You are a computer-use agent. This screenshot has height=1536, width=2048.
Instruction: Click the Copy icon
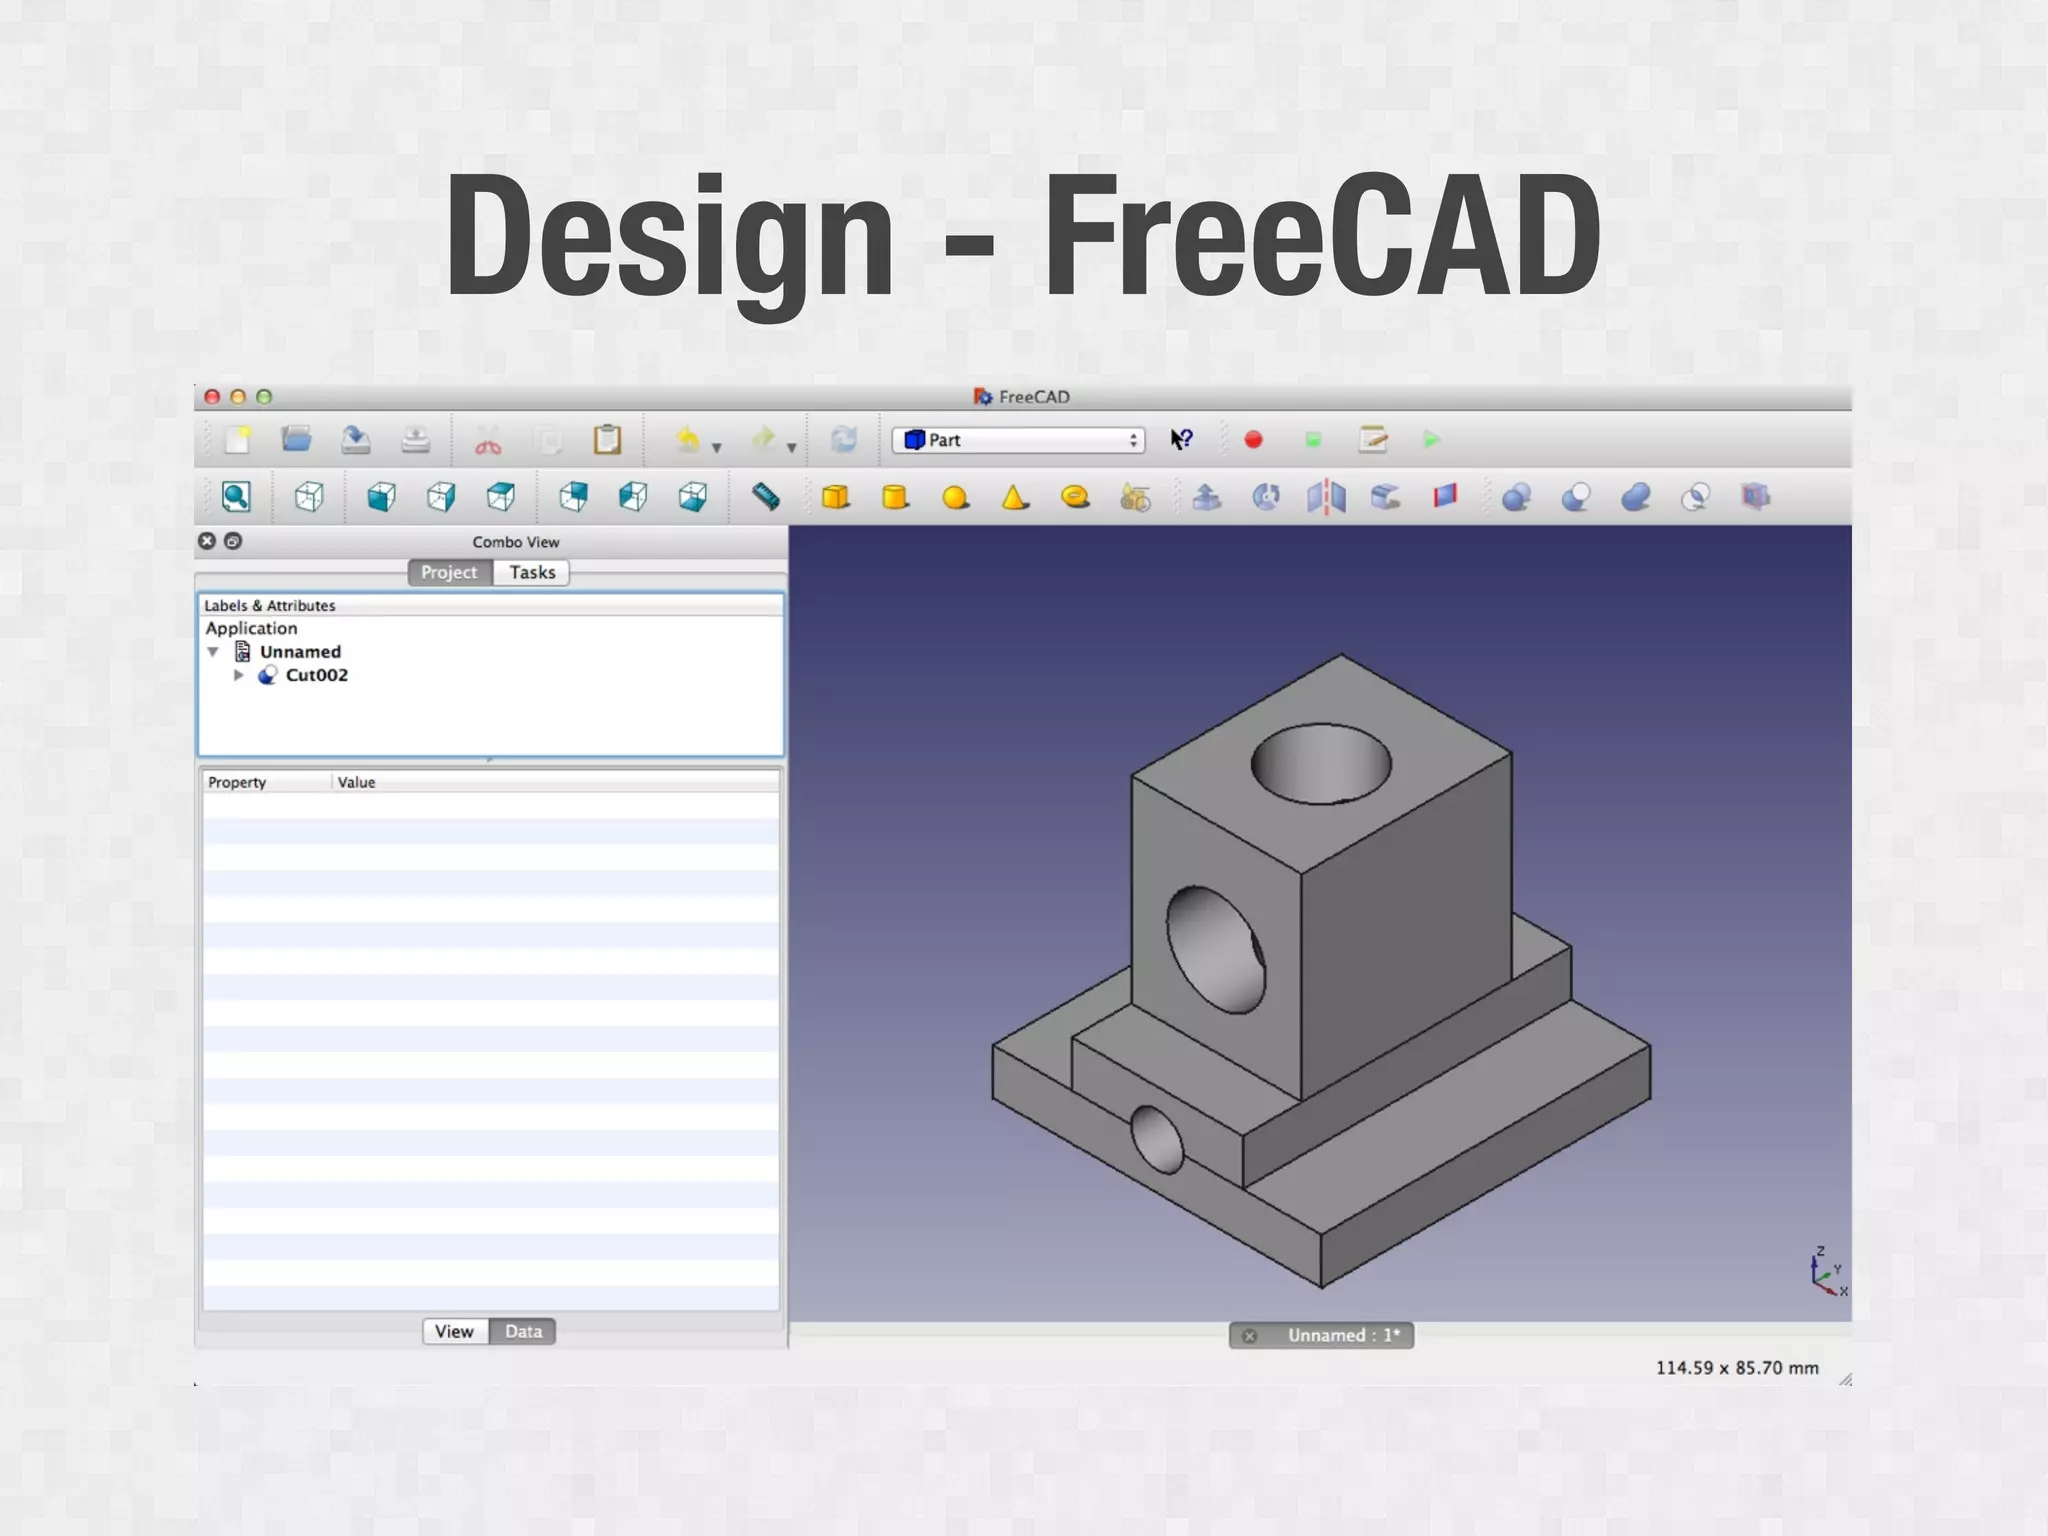[548, 441]
